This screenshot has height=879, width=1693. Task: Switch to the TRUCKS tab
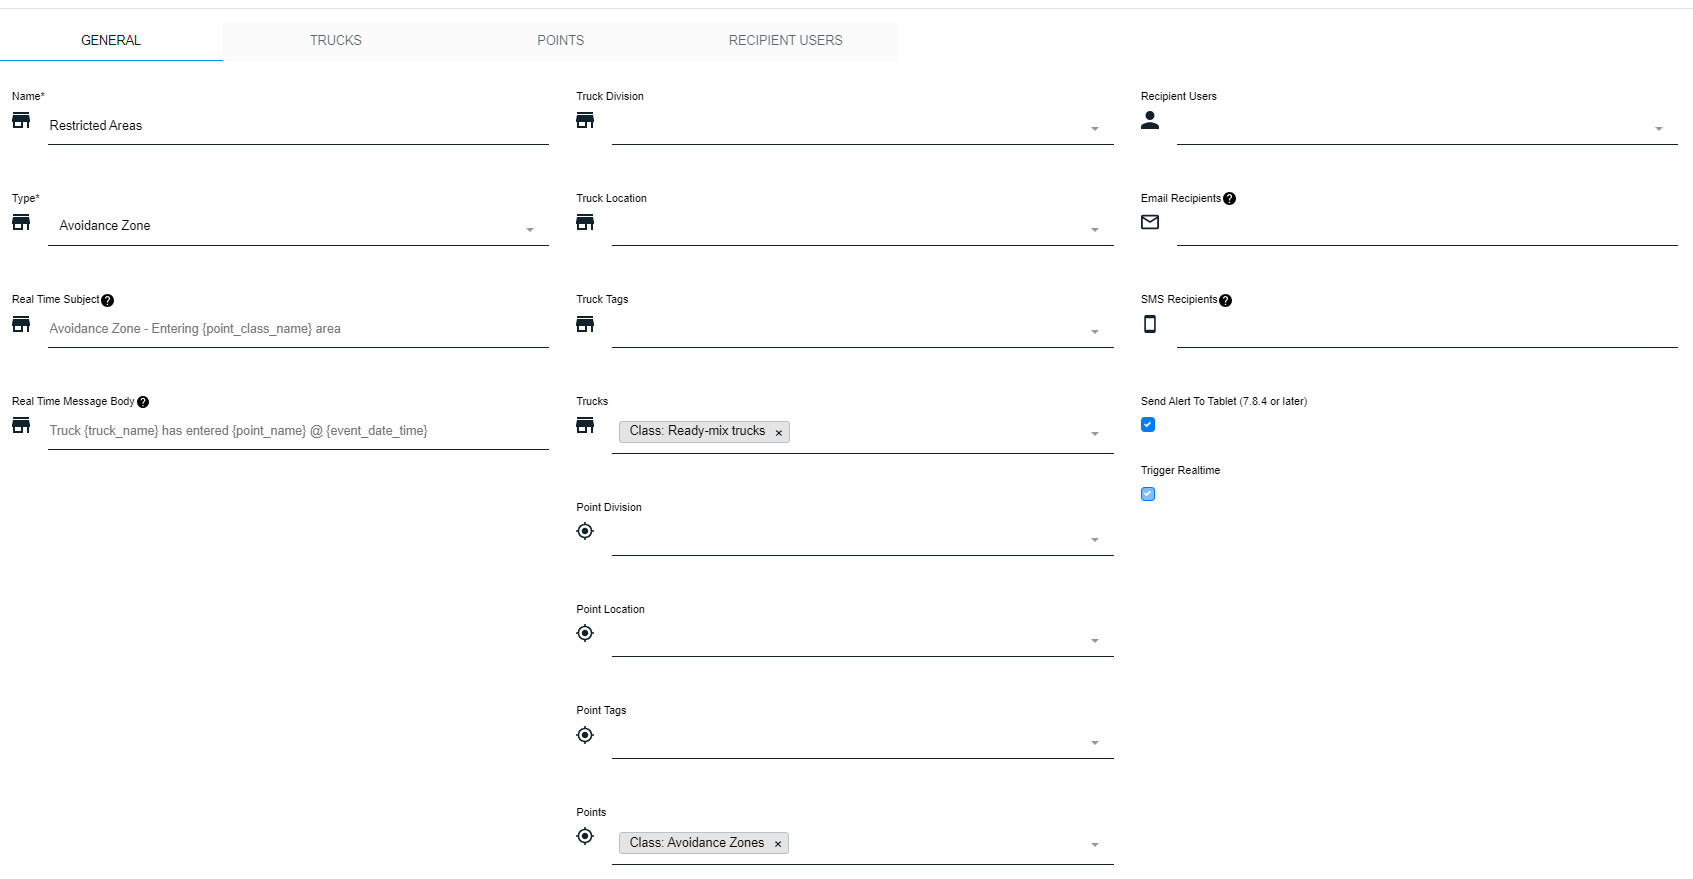[335, 41]
